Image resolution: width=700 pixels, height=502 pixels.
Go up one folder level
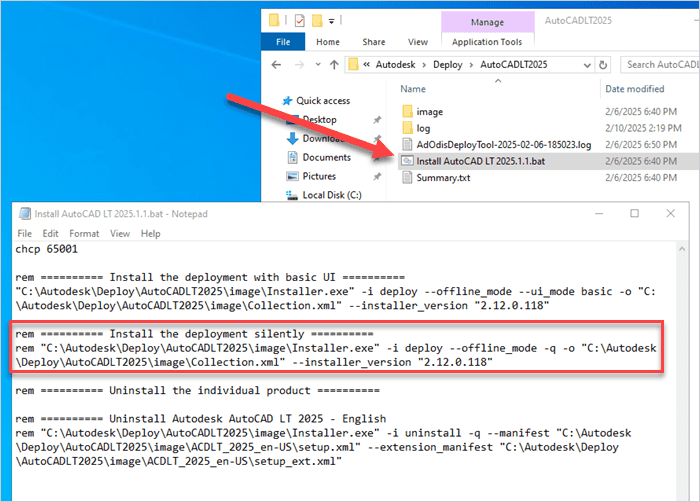(x=334, y=65)
